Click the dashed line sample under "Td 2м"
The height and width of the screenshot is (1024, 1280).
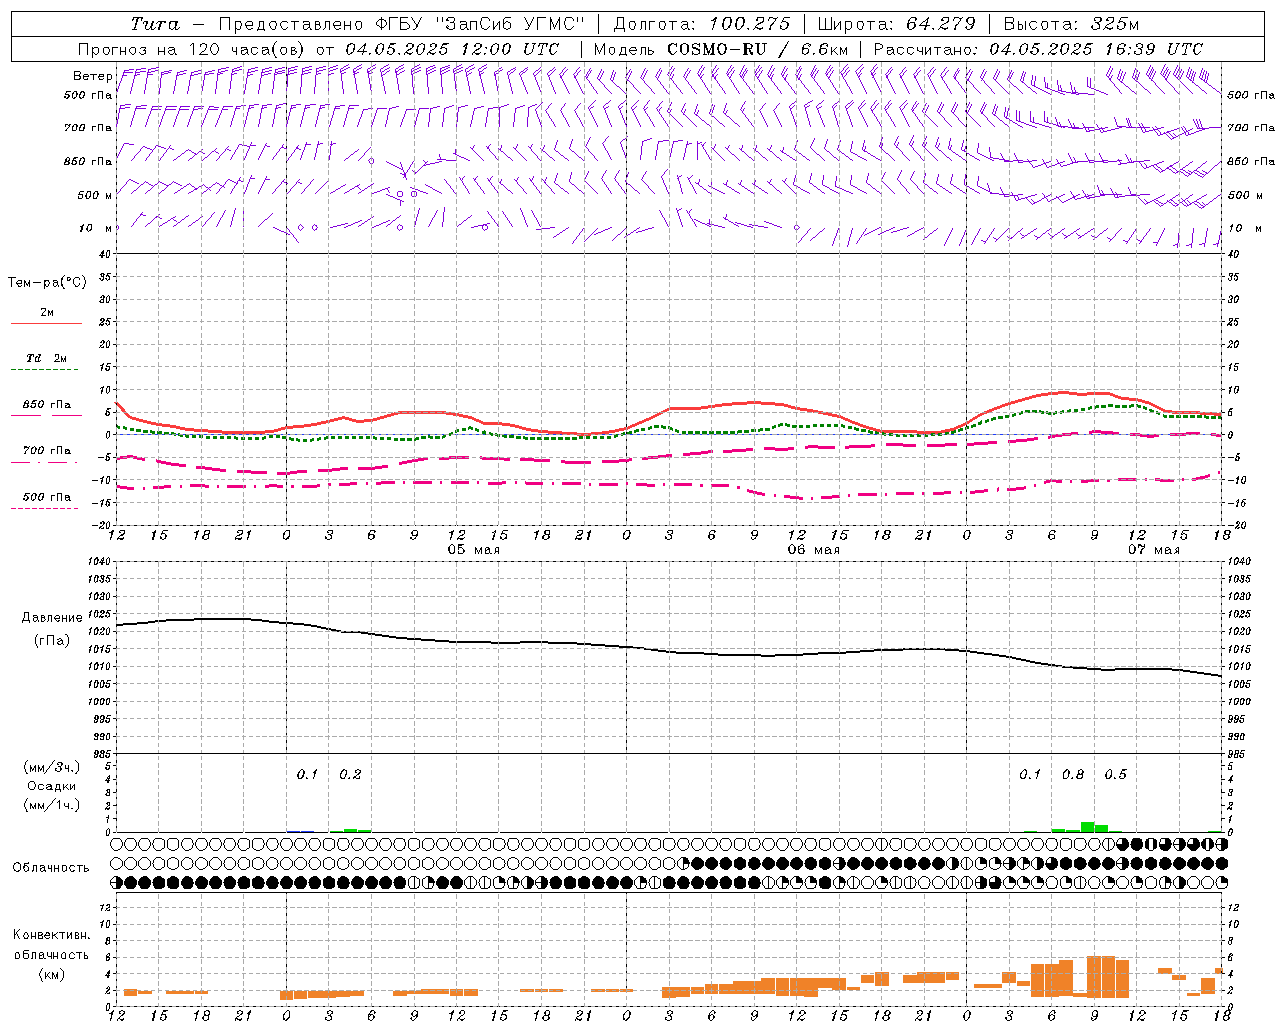[x=44, y=370]
